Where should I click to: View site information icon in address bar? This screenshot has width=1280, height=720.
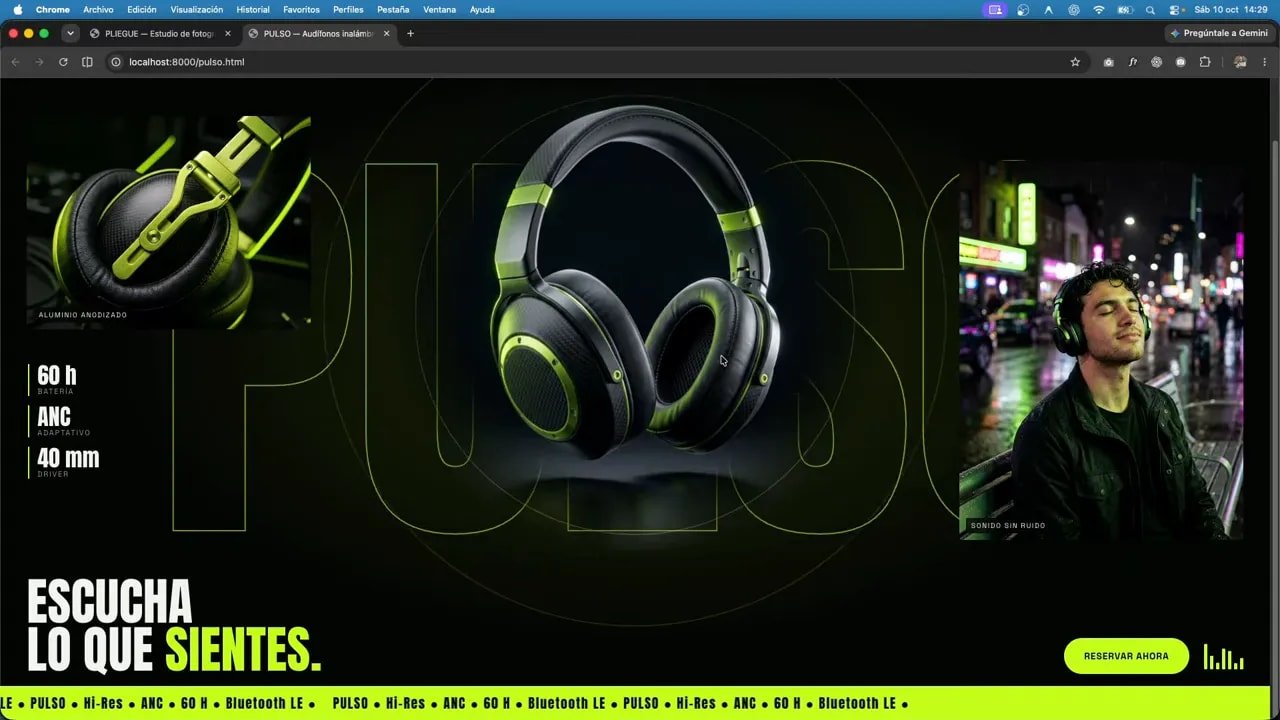tap(116, 62)
